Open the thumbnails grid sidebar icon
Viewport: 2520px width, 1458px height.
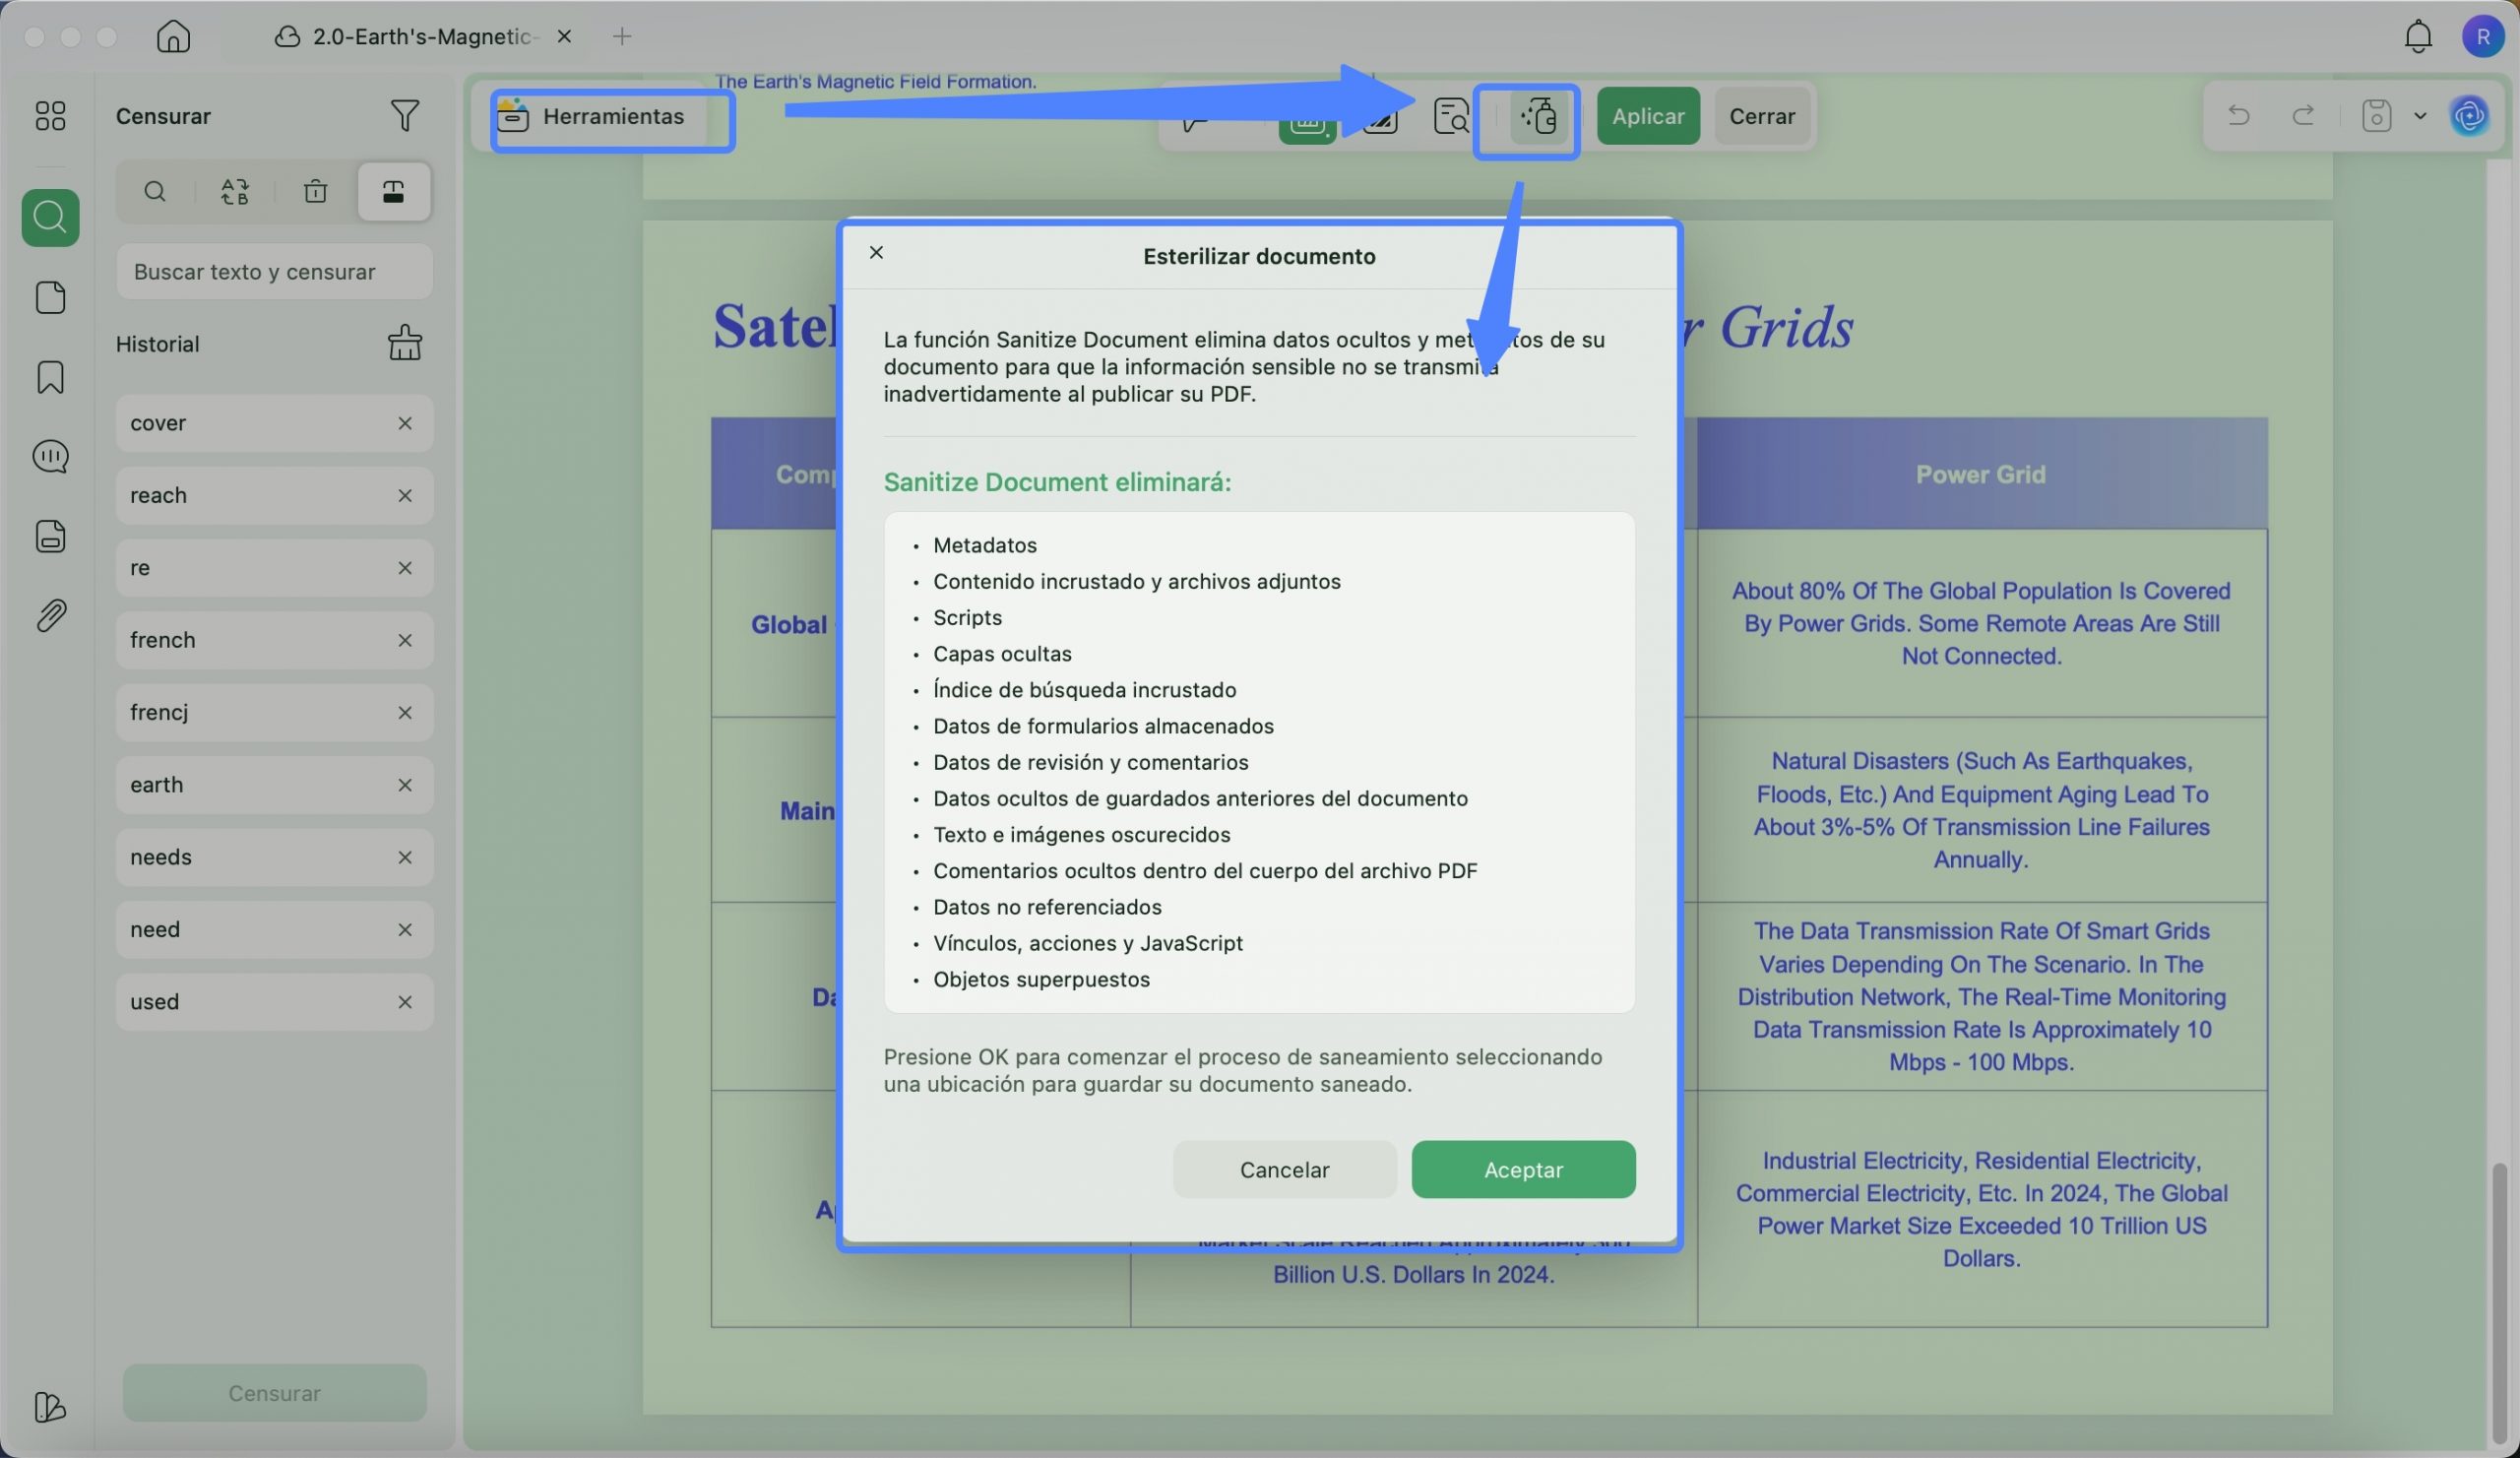pos(50,116)
